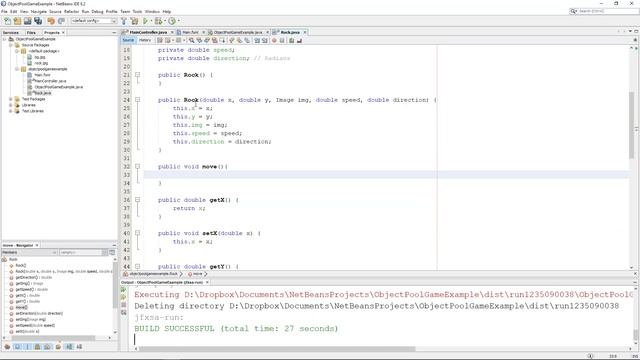Select Main.fxml in Projects tree
Image resolution: width=640 pixels, height=360 pixels.
coord(42,75)
